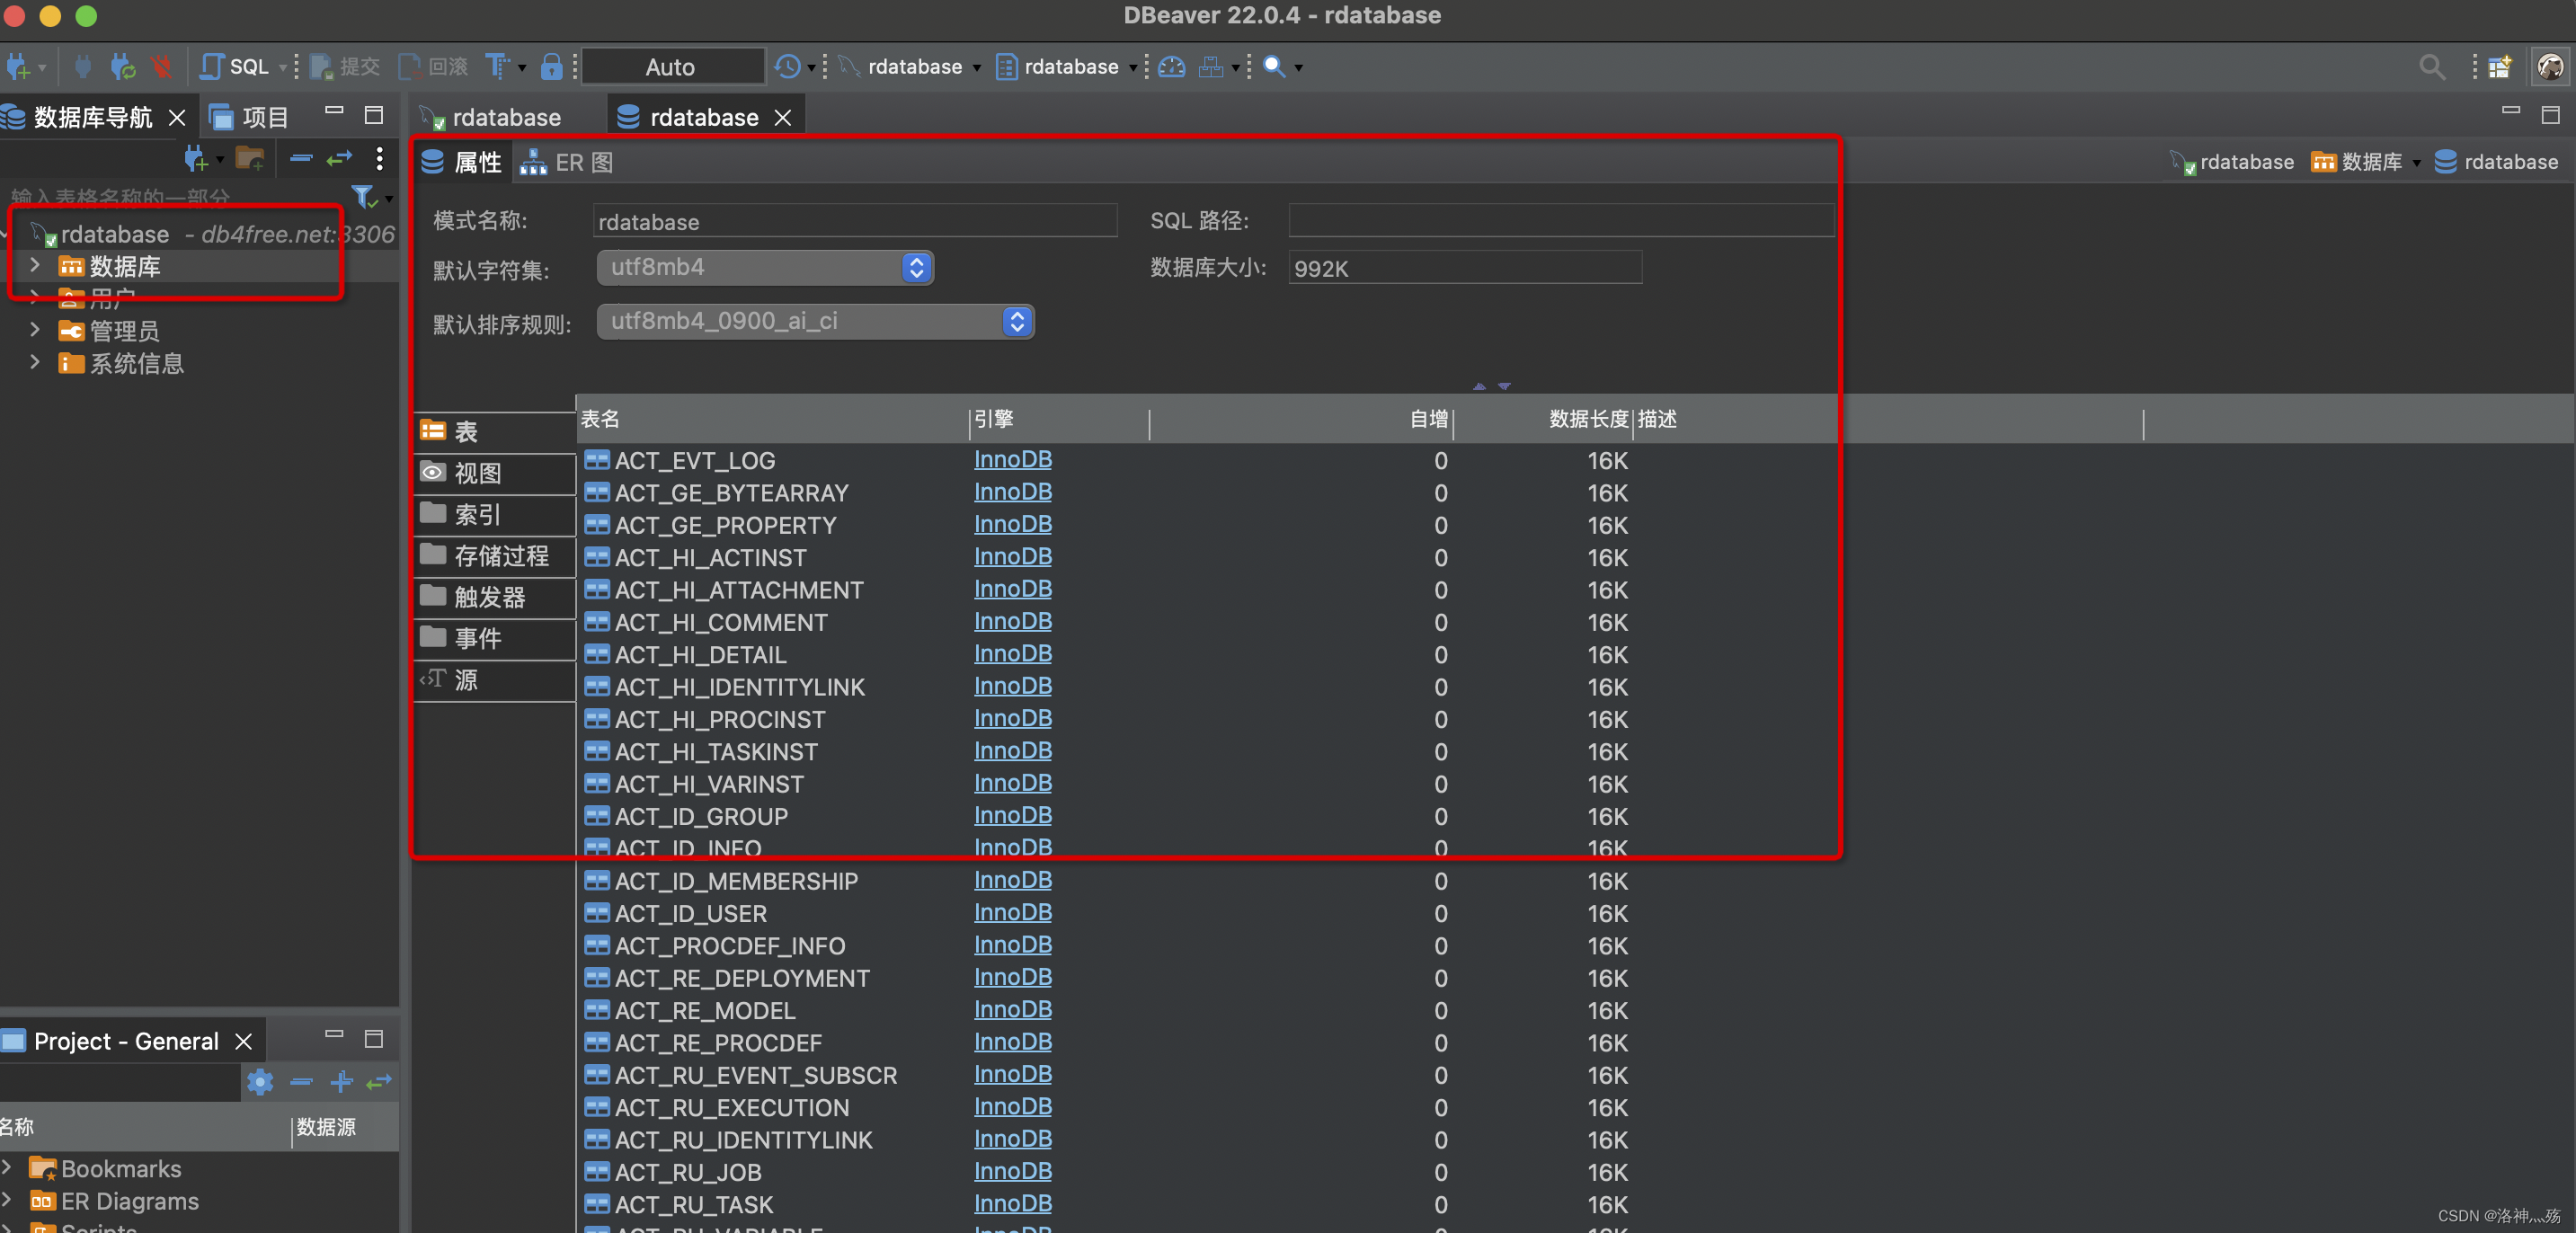Click the 模式名称 rdatabase text field

pyautogui.click(x=855, y=221)
